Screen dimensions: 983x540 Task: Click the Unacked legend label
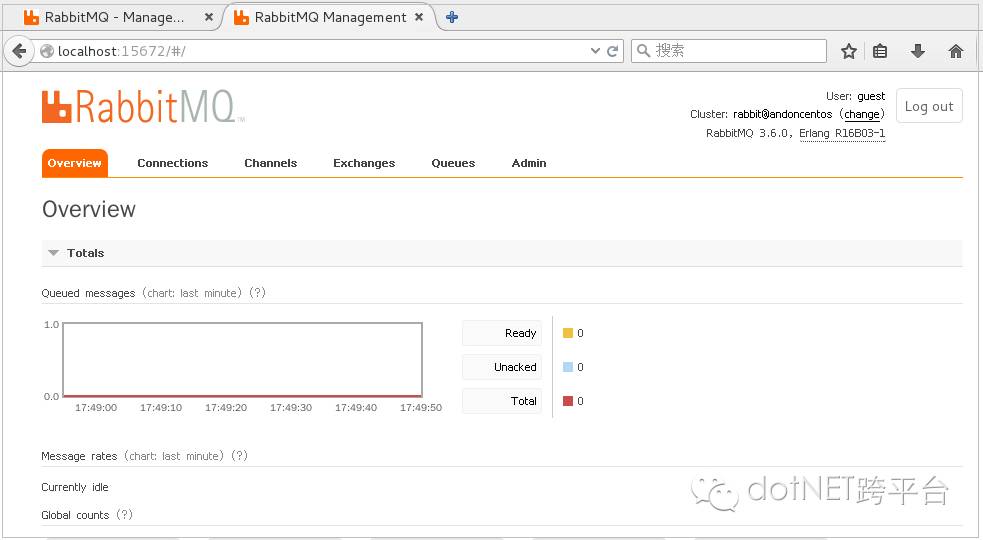click(x=502, y=367)
